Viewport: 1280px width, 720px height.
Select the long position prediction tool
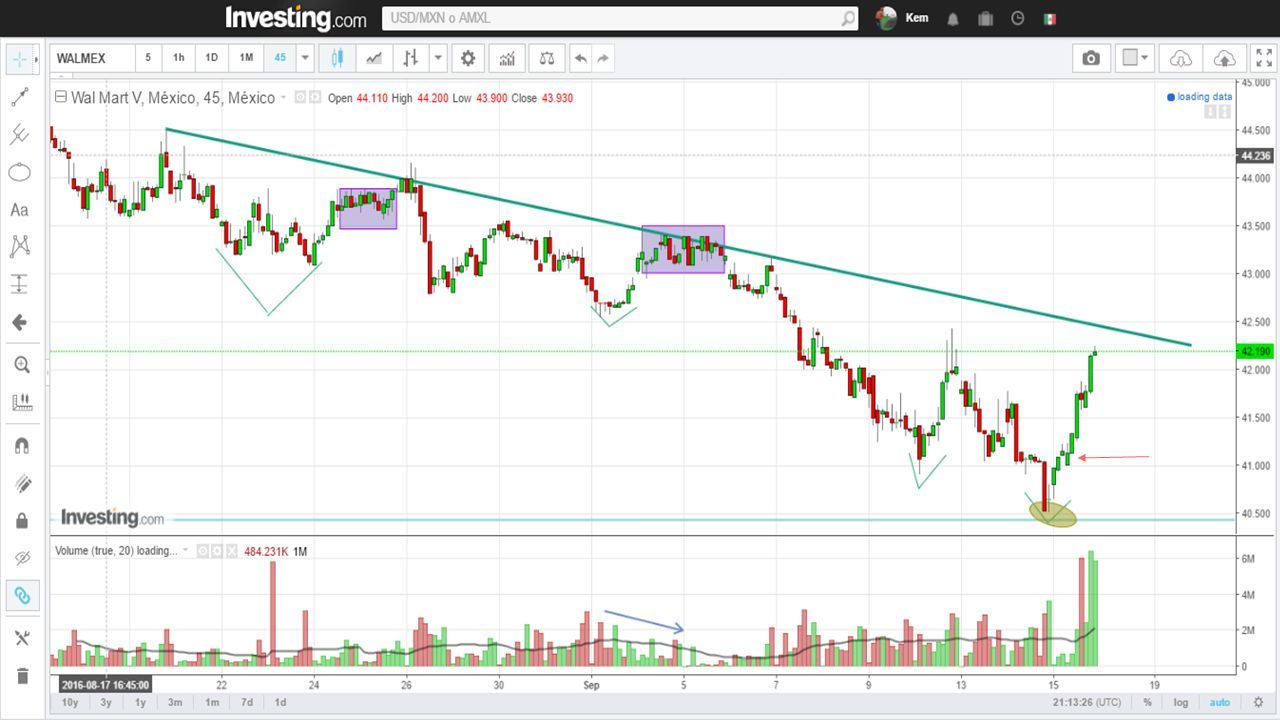(20, 284)
